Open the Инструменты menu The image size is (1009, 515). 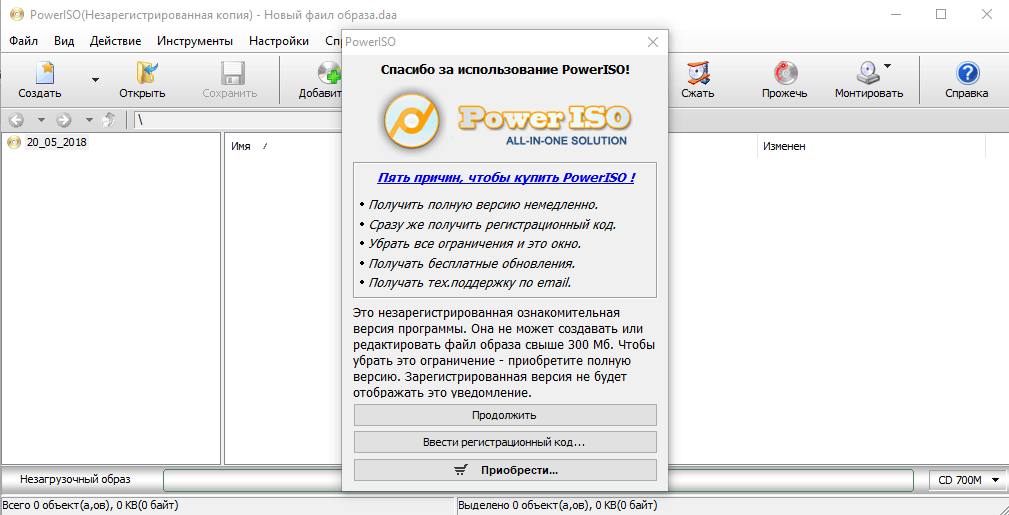(195, 41)
